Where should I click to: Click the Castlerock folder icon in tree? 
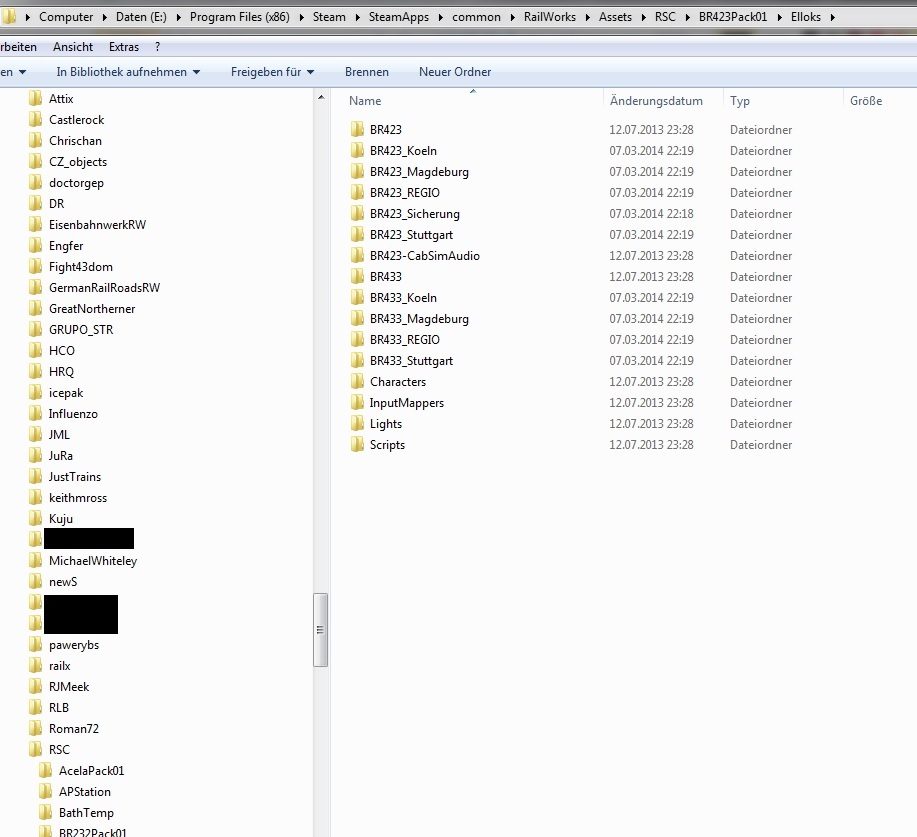[36, 119]
